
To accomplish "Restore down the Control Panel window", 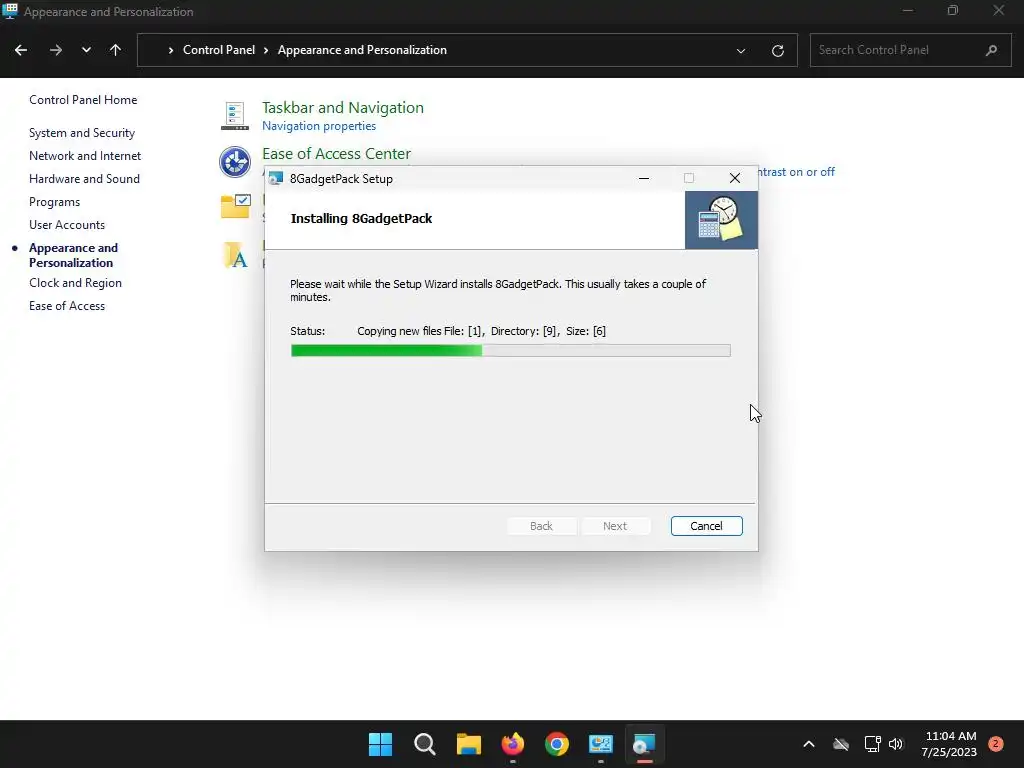I will click(x=953, y=10).
